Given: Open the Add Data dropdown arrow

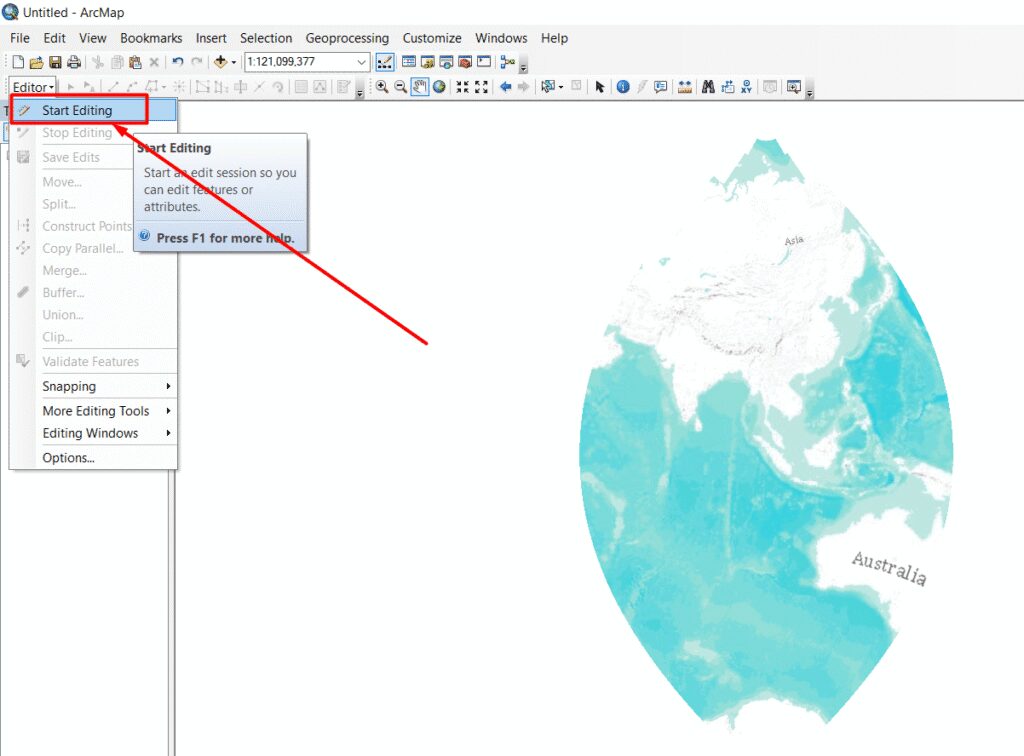Looking at the screenshot, I should point(234,62).
